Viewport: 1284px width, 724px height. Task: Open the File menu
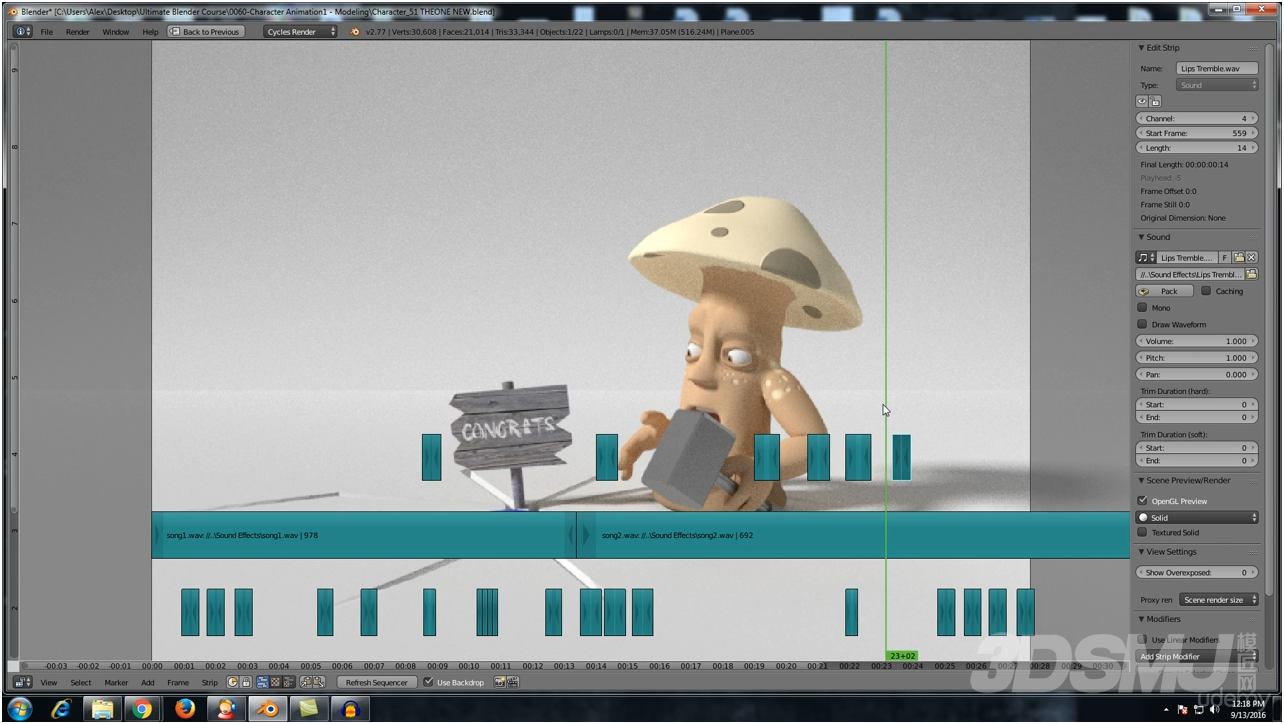pos(47,32)
